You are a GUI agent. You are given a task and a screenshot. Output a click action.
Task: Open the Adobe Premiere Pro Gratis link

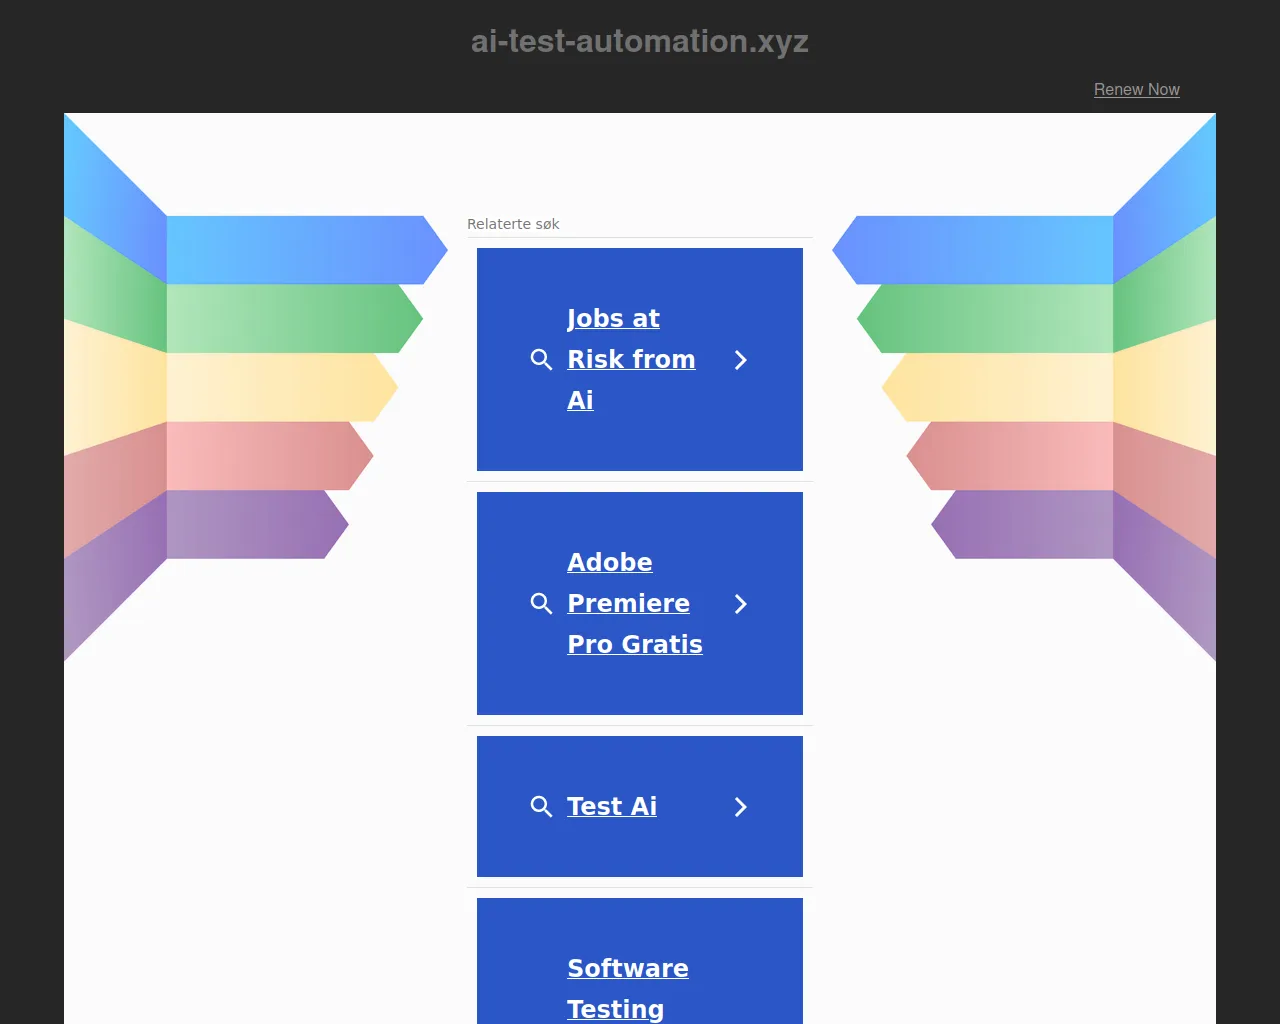[x=634, y=603]
